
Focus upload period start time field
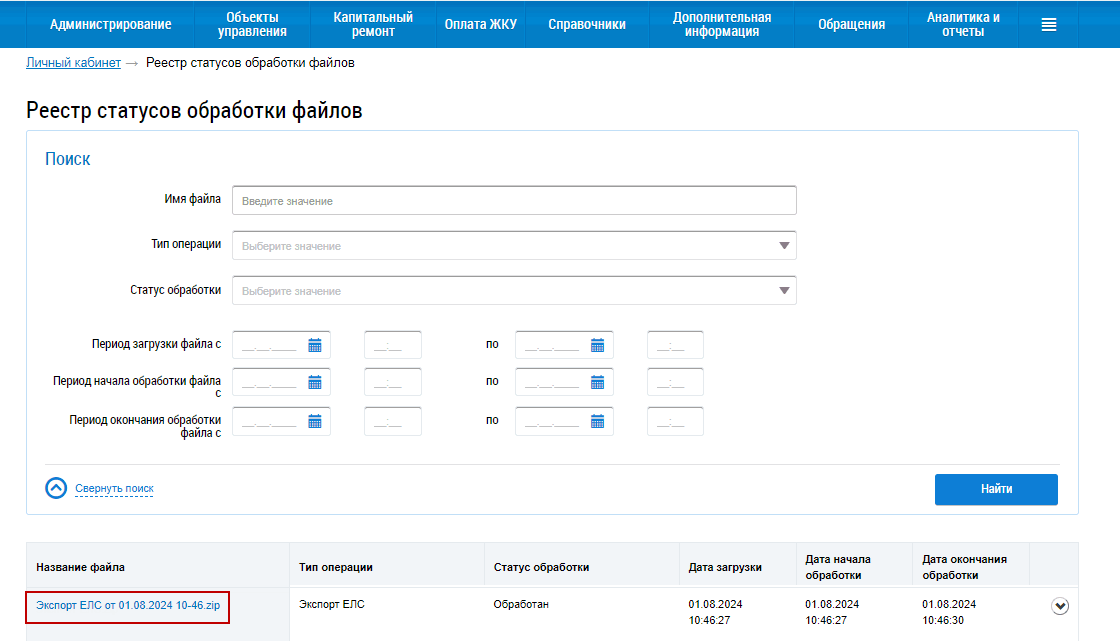point(393,345)
